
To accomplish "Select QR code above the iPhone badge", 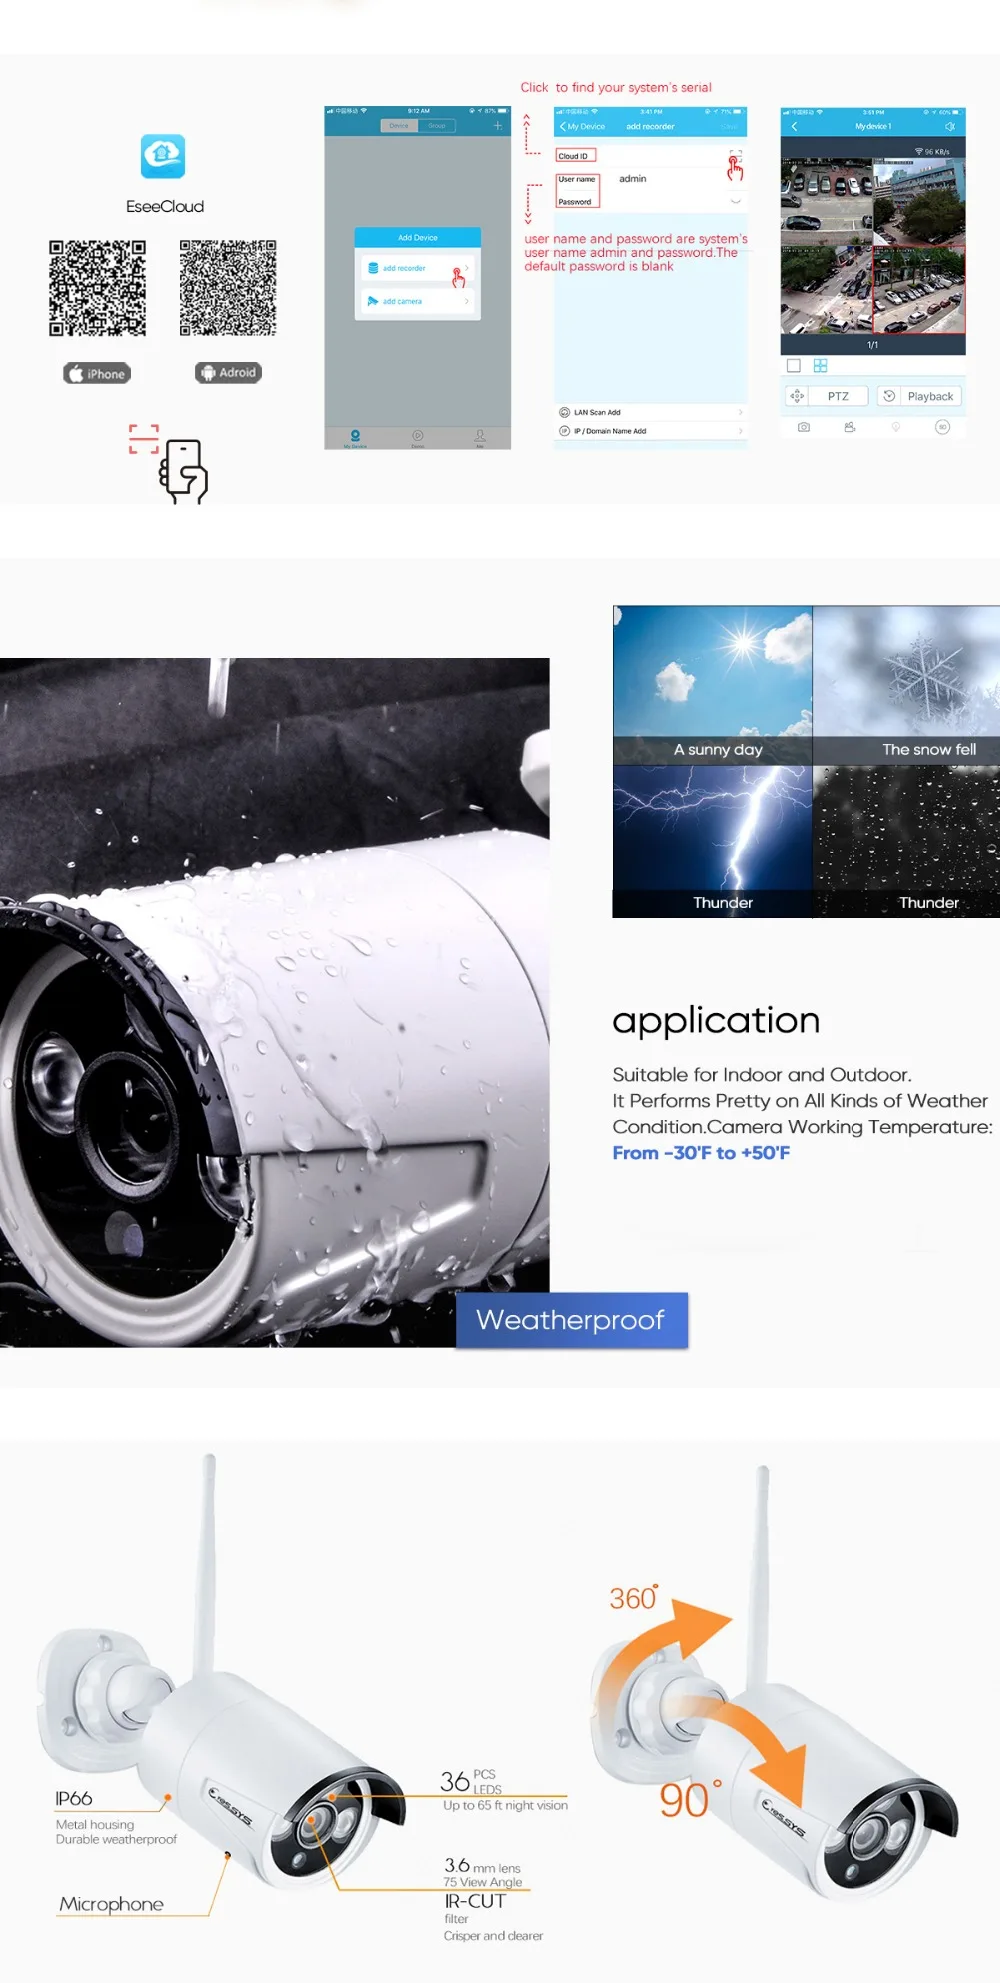I will (97, 288).
